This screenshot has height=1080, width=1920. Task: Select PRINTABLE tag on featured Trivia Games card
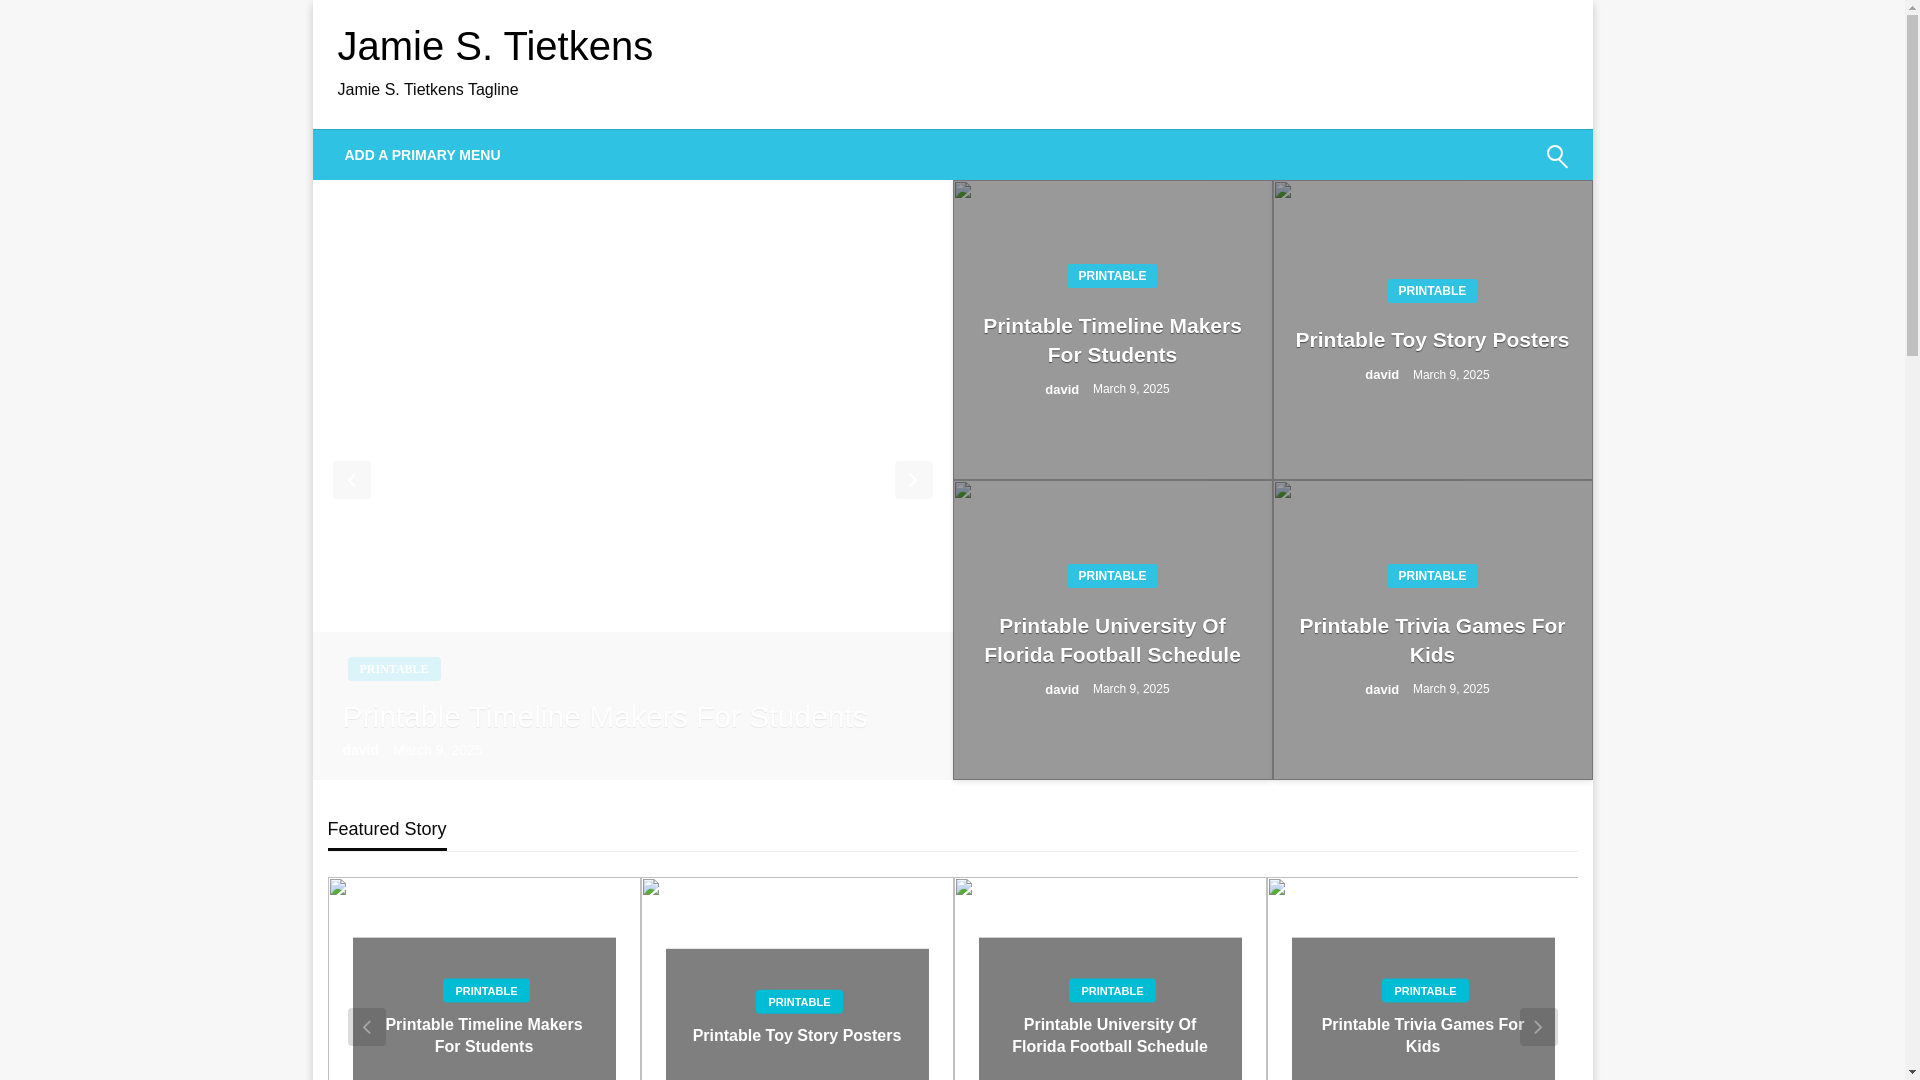pos(1425,991)
